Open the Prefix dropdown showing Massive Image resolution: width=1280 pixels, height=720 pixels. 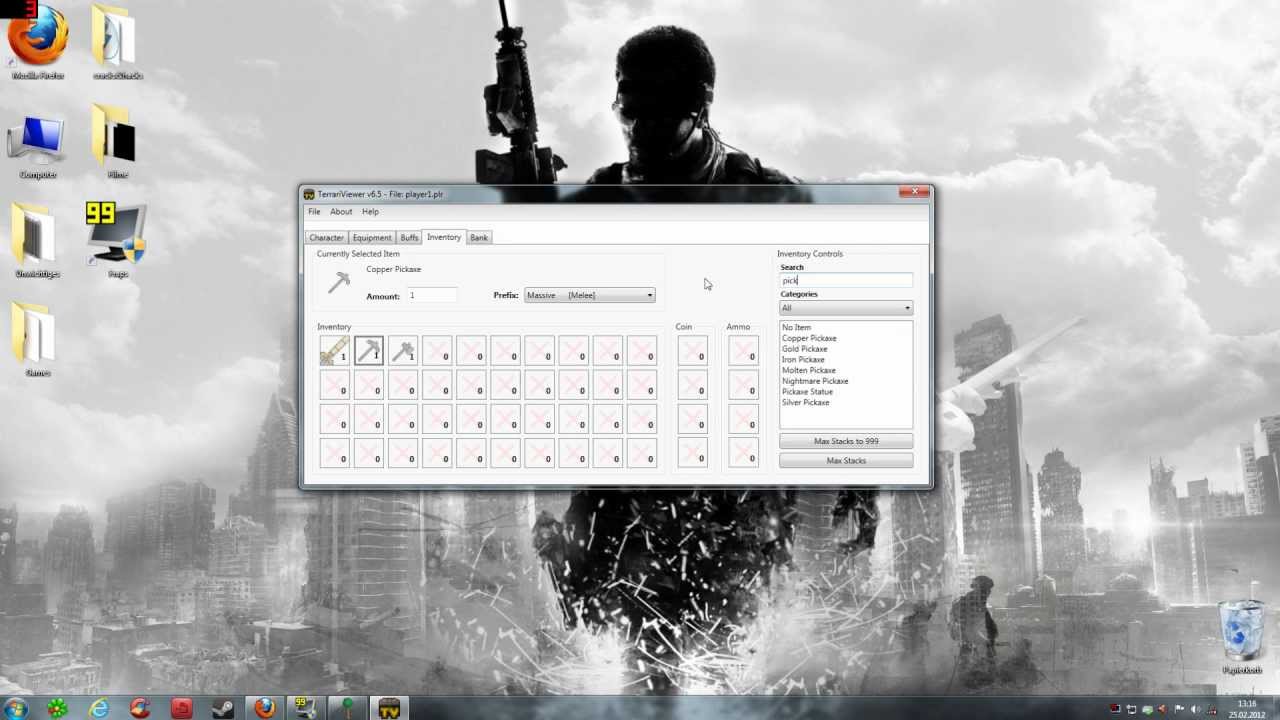(x=590, y=295)
